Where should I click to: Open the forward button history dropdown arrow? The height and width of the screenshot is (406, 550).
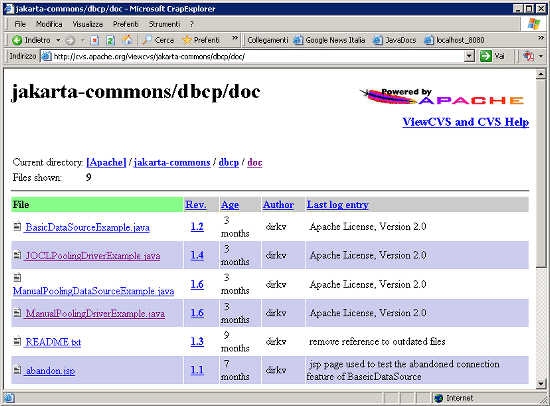(83, 40)
